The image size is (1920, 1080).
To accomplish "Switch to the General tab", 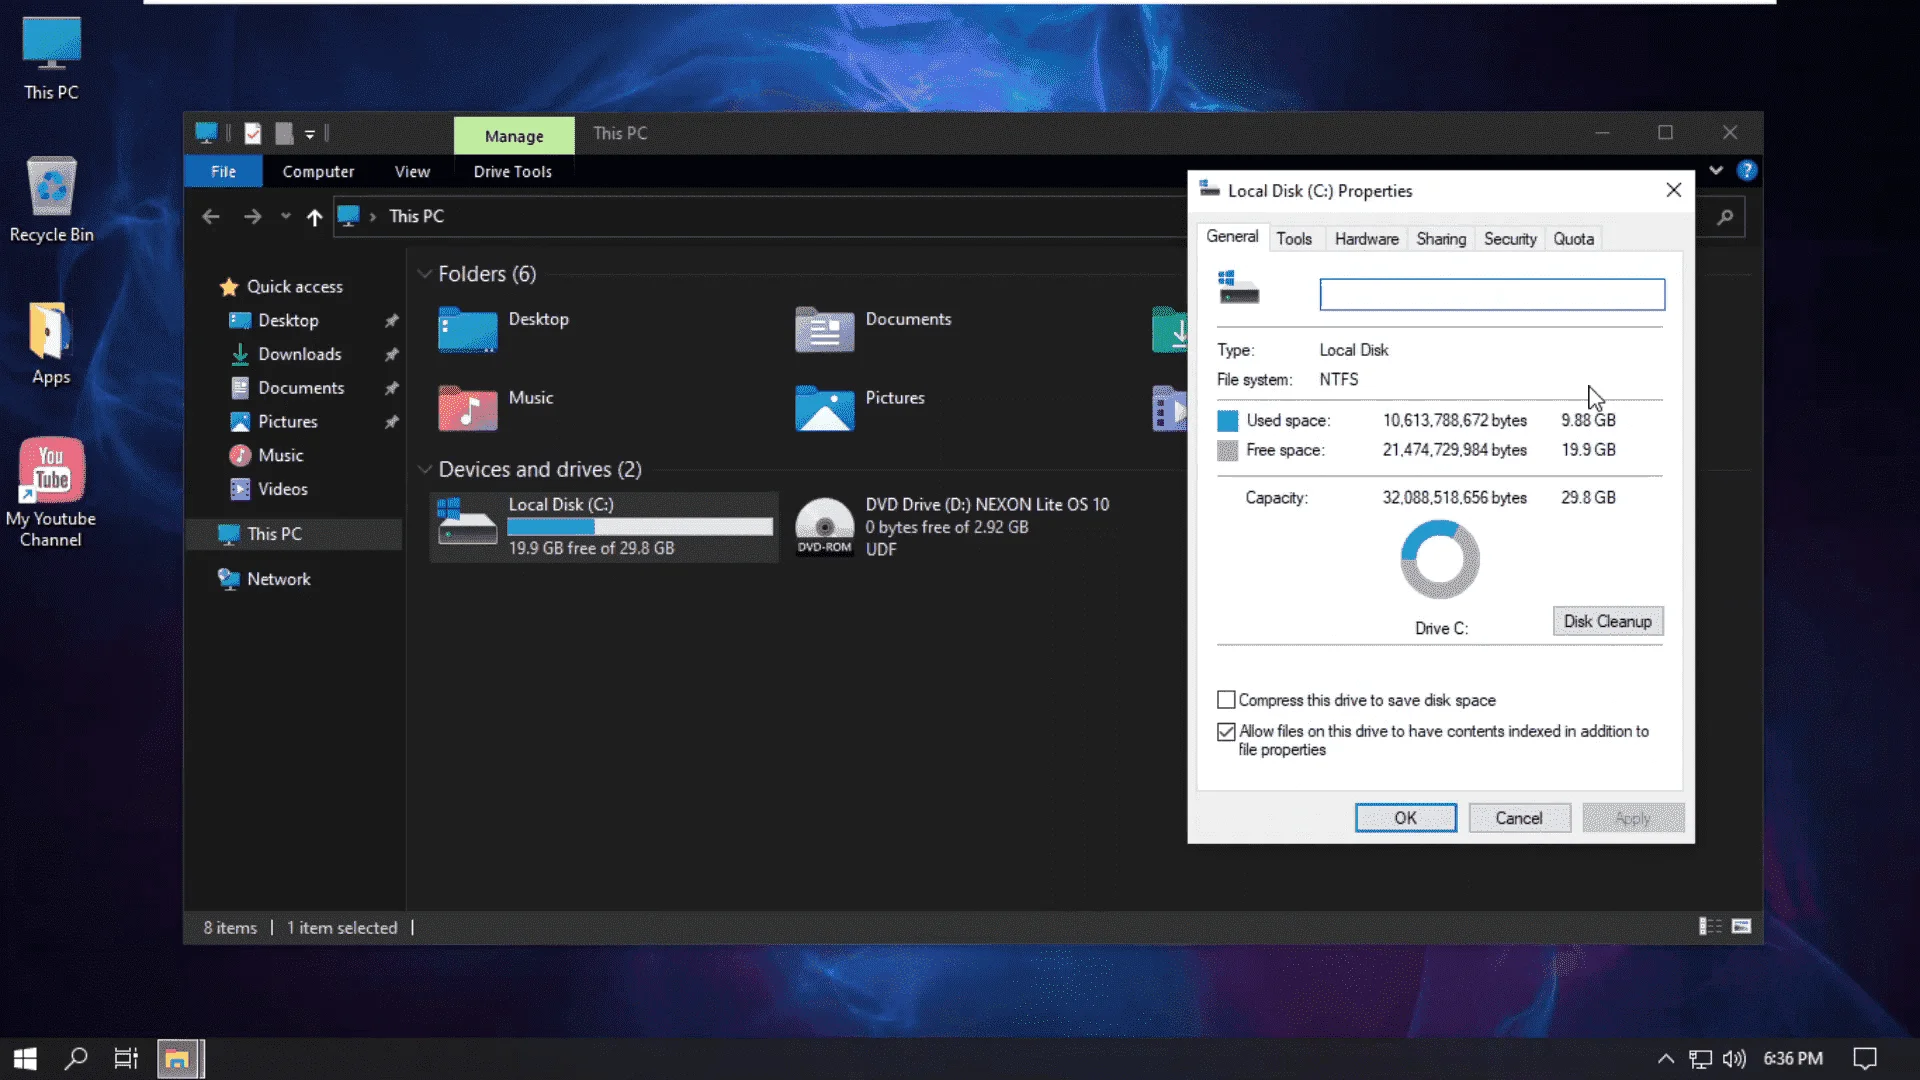I will (x=1232, y=237).
